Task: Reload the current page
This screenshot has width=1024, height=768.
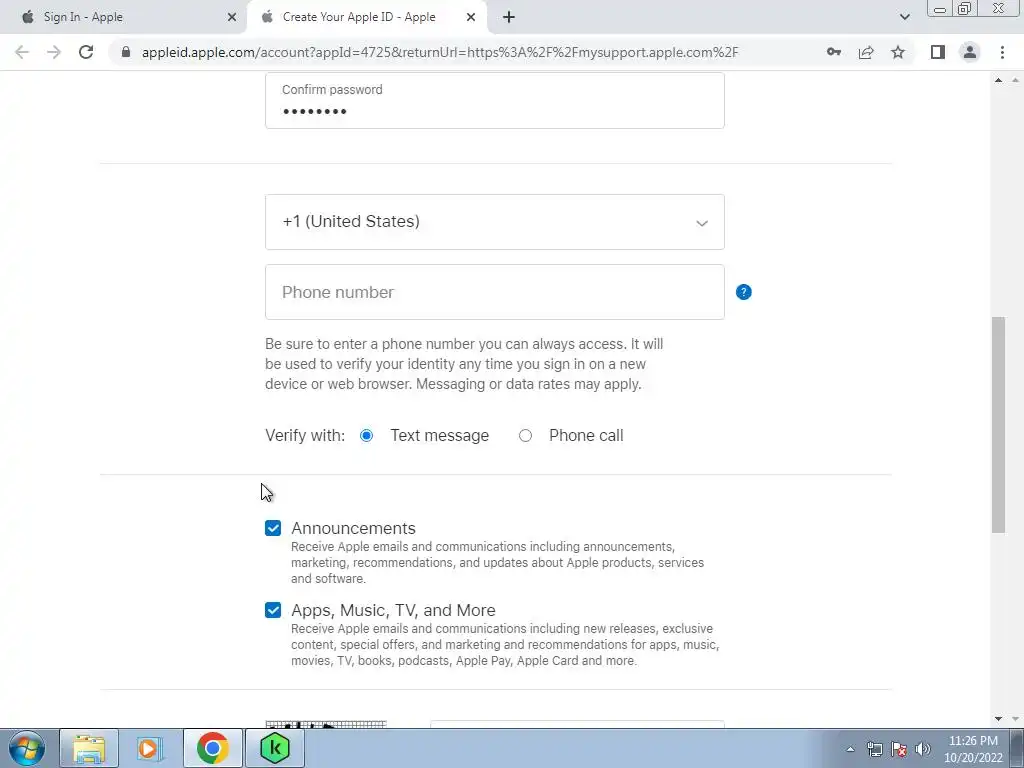Action: pos(86,52)
